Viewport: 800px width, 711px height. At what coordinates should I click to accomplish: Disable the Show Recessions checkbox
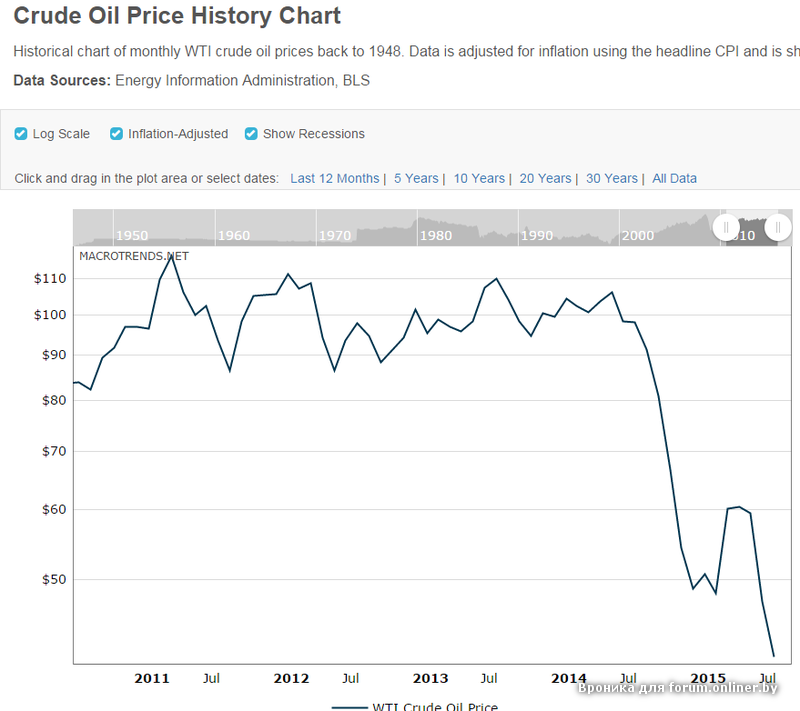pyautogui.click(x=251, y=134)
